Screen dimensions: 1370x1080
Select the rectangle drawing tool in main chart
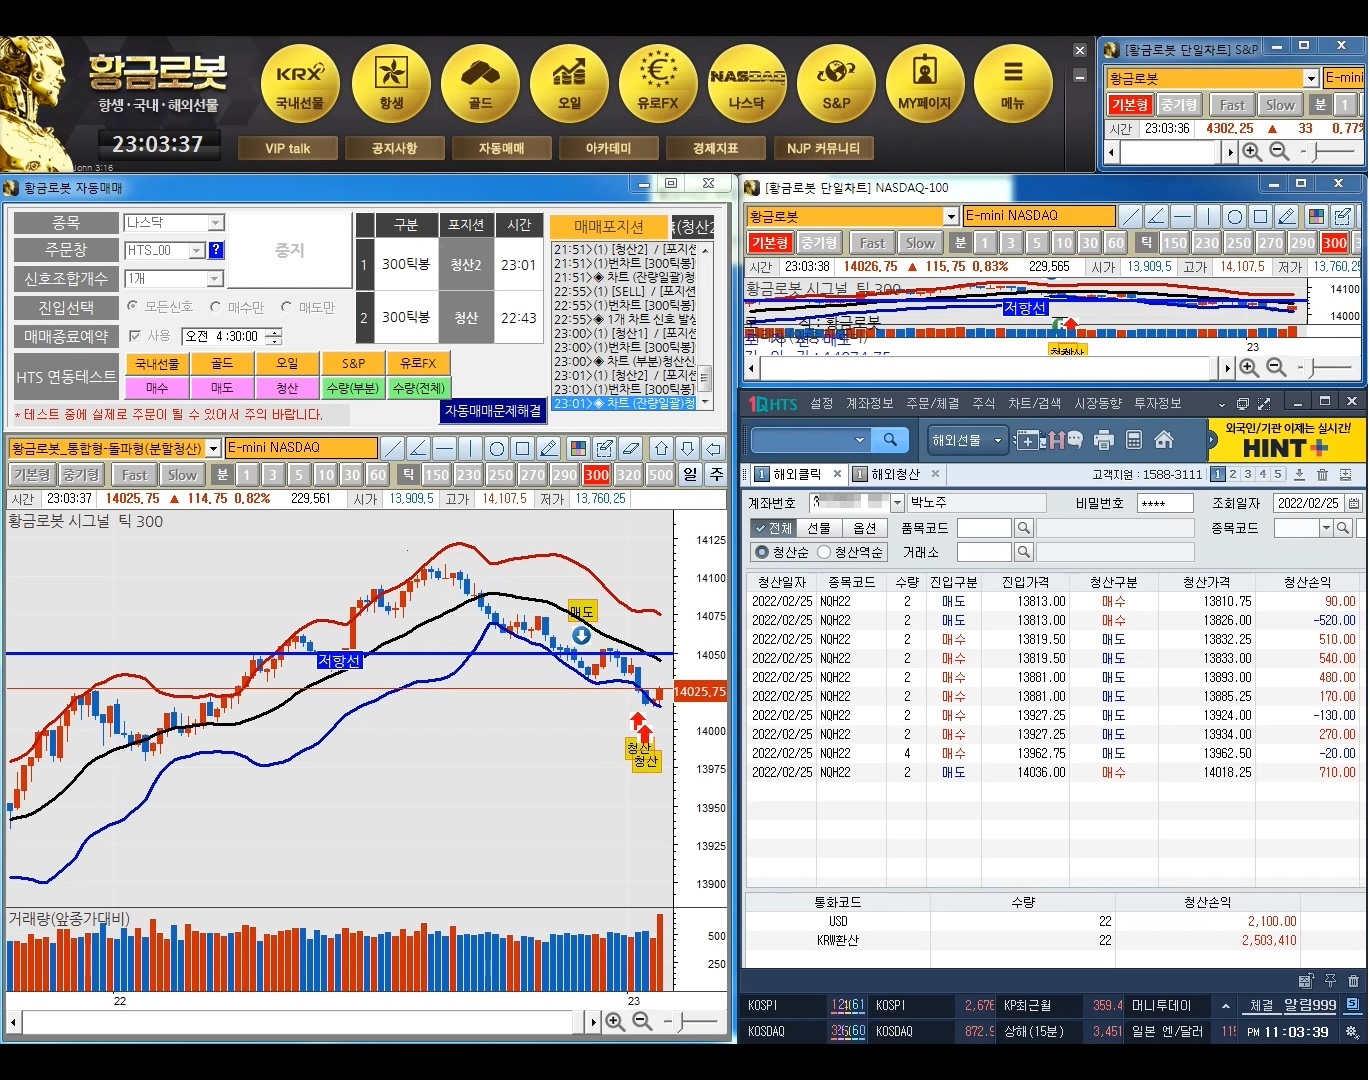(x=523, y=448)
